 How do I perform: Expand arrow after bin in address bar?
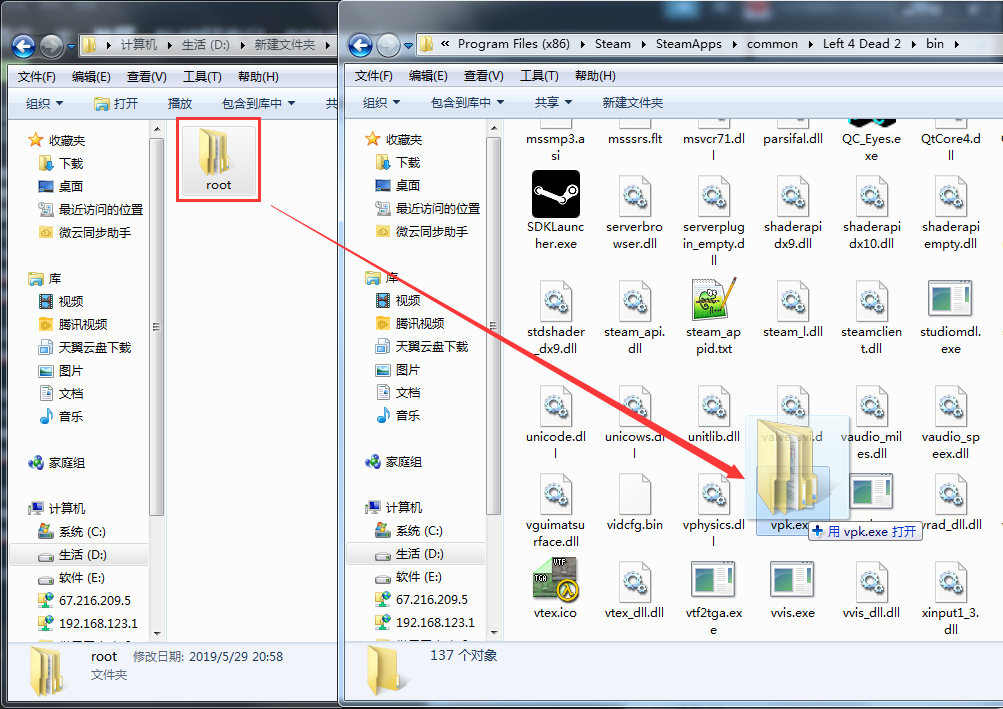click(956, 44)
